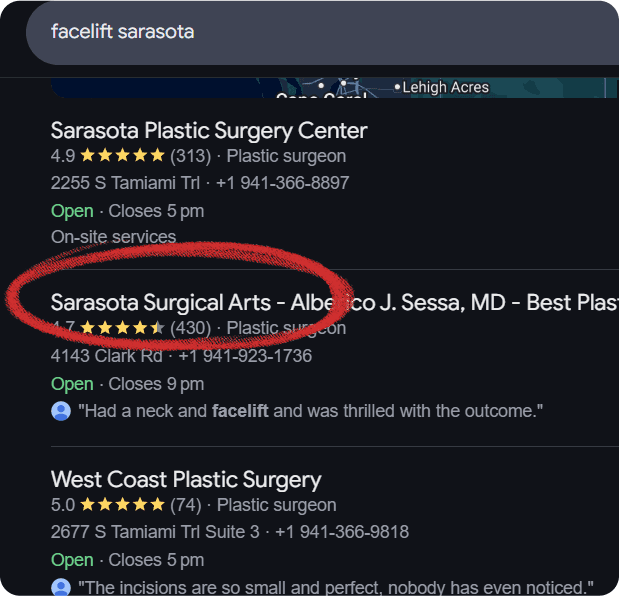Click phone number +1 941-366-9818

point(342,532)
